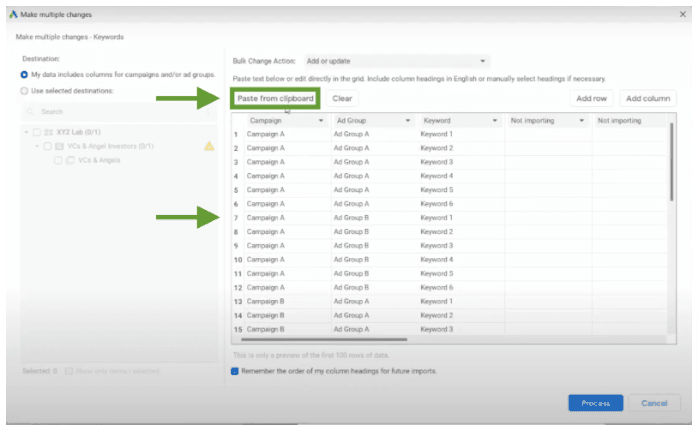
Task: Click the Add row button
Action: [x=591, y=99]
